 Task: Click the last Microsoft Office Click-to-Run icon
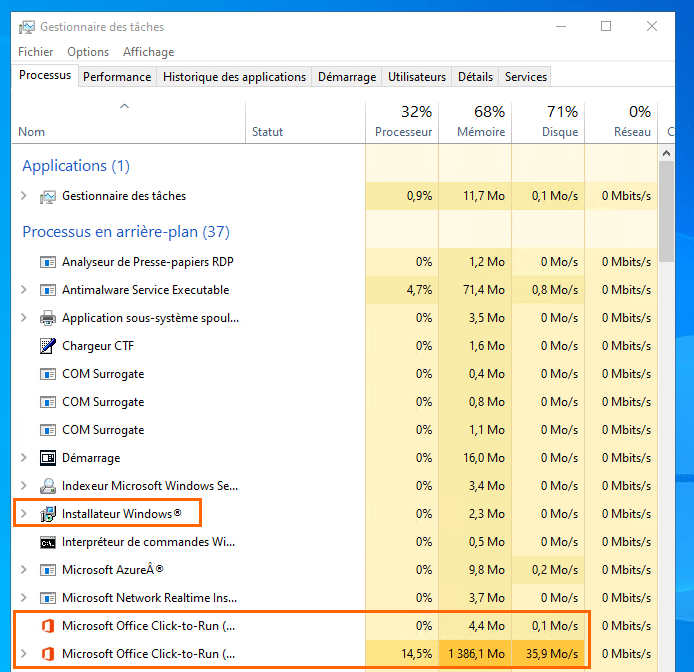coord(48,654)
